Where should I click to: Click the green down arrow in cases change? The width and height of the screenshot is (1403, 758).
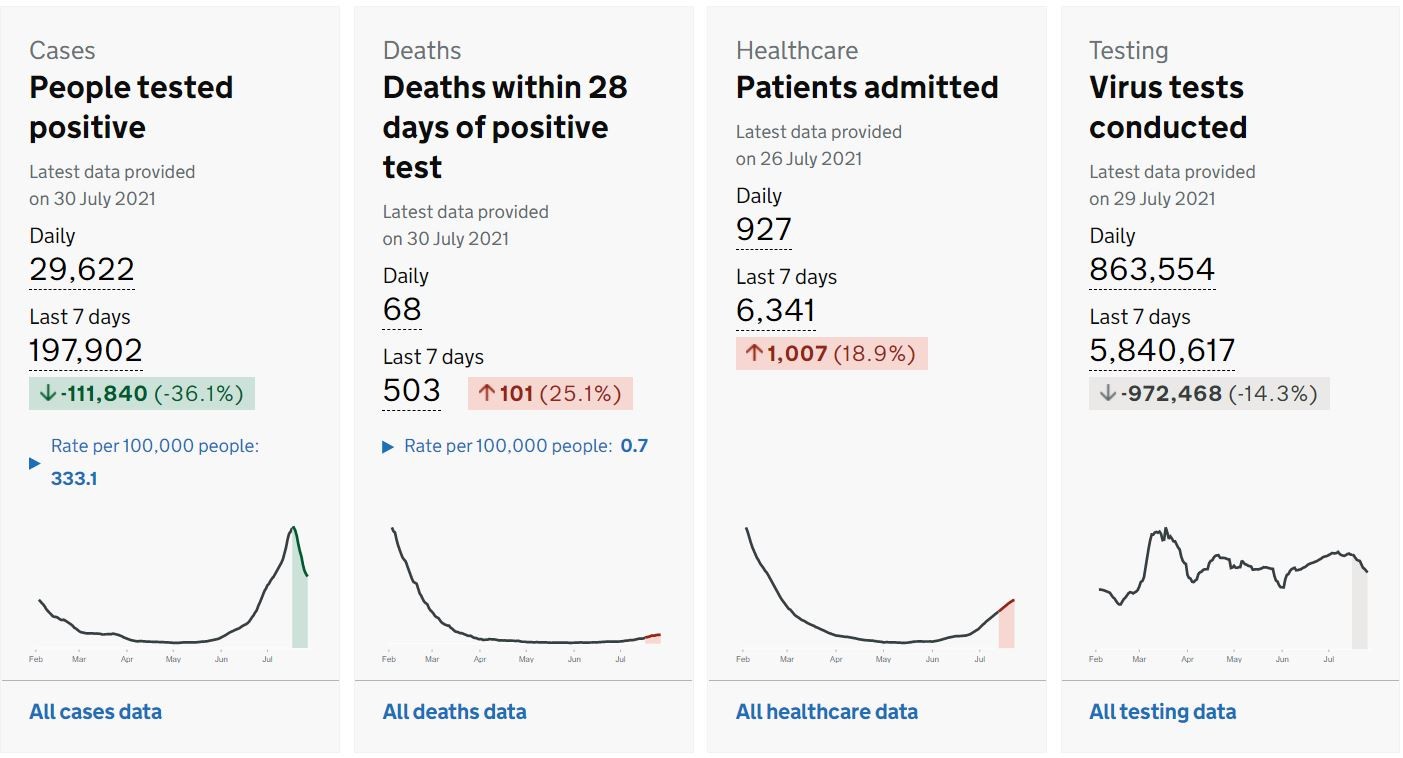tap(47, 394)
